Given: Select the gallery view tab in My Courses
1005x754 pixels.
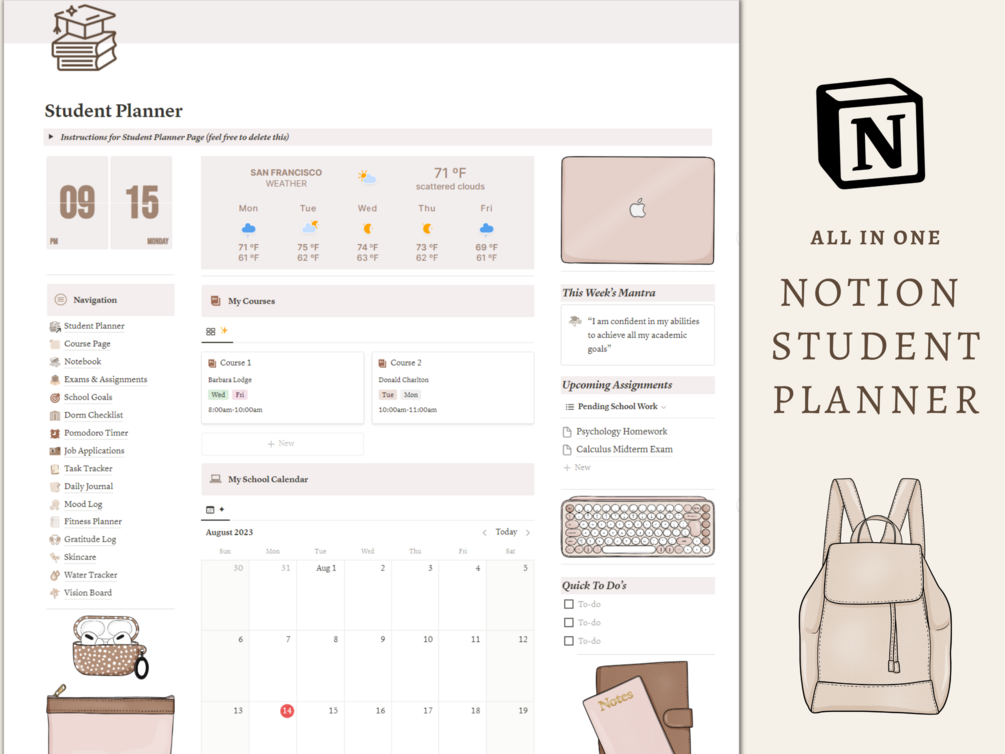Looking at the screenshot, I should pos(217,331).
